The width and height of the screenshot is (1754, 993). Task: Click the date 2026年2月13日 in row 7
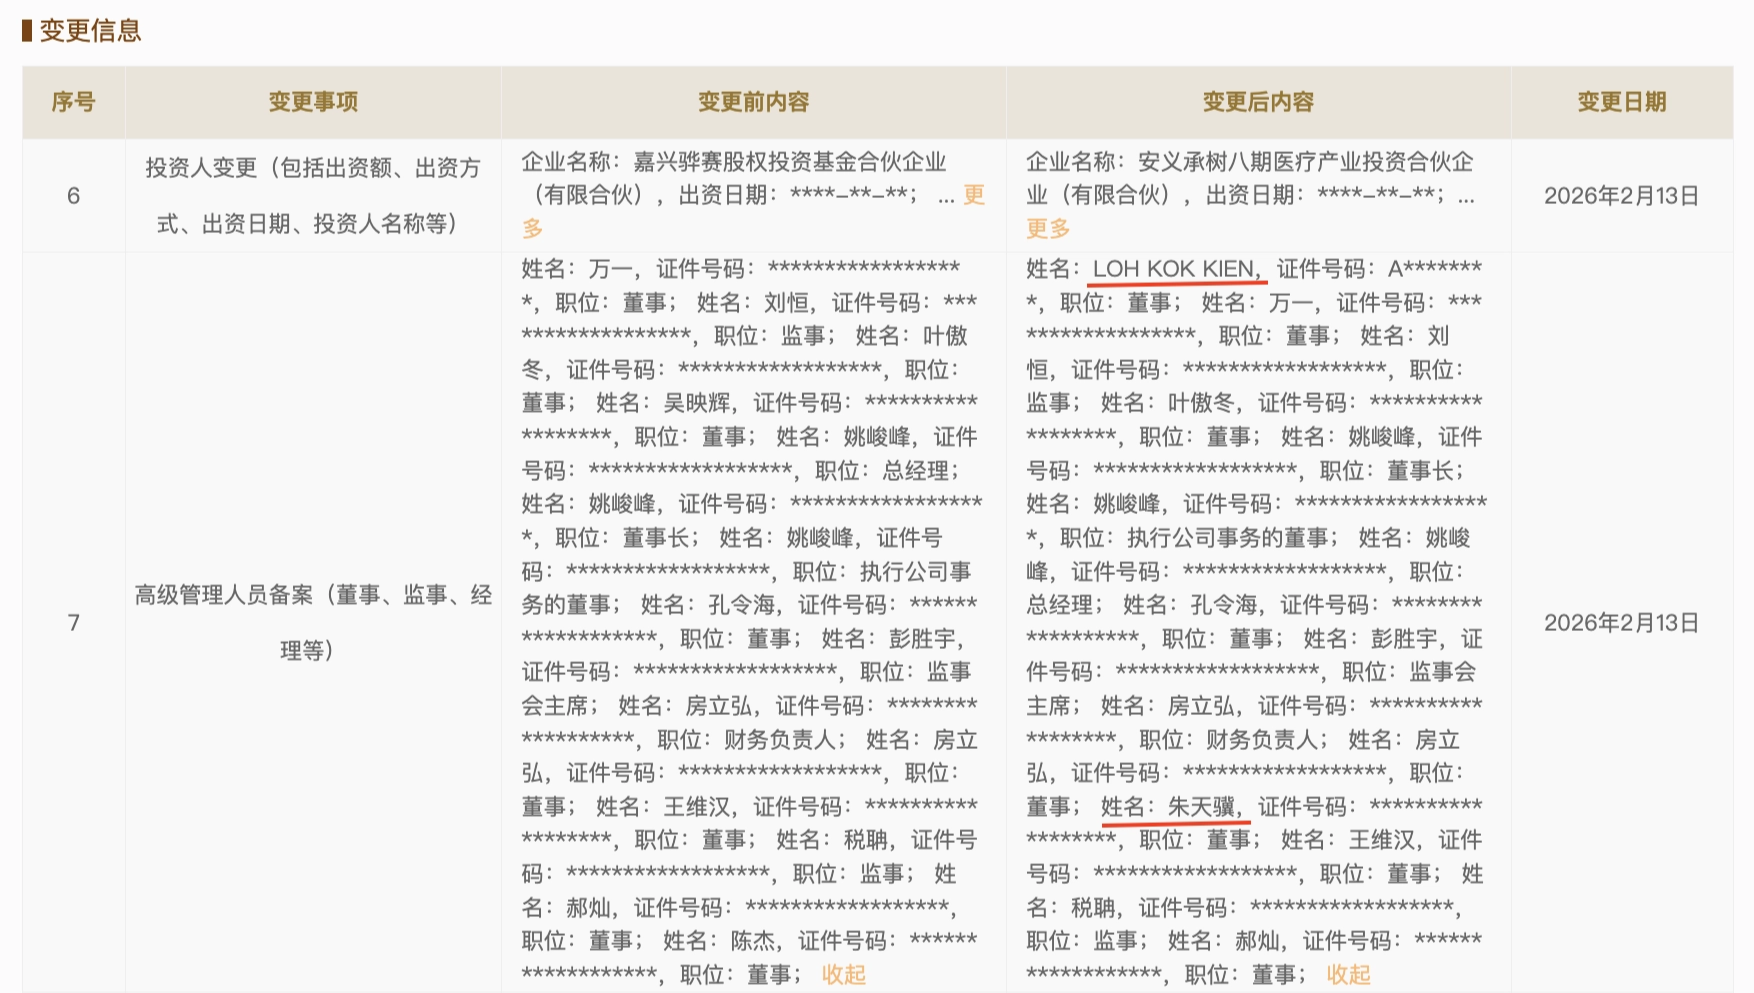tap(1620, 622)
